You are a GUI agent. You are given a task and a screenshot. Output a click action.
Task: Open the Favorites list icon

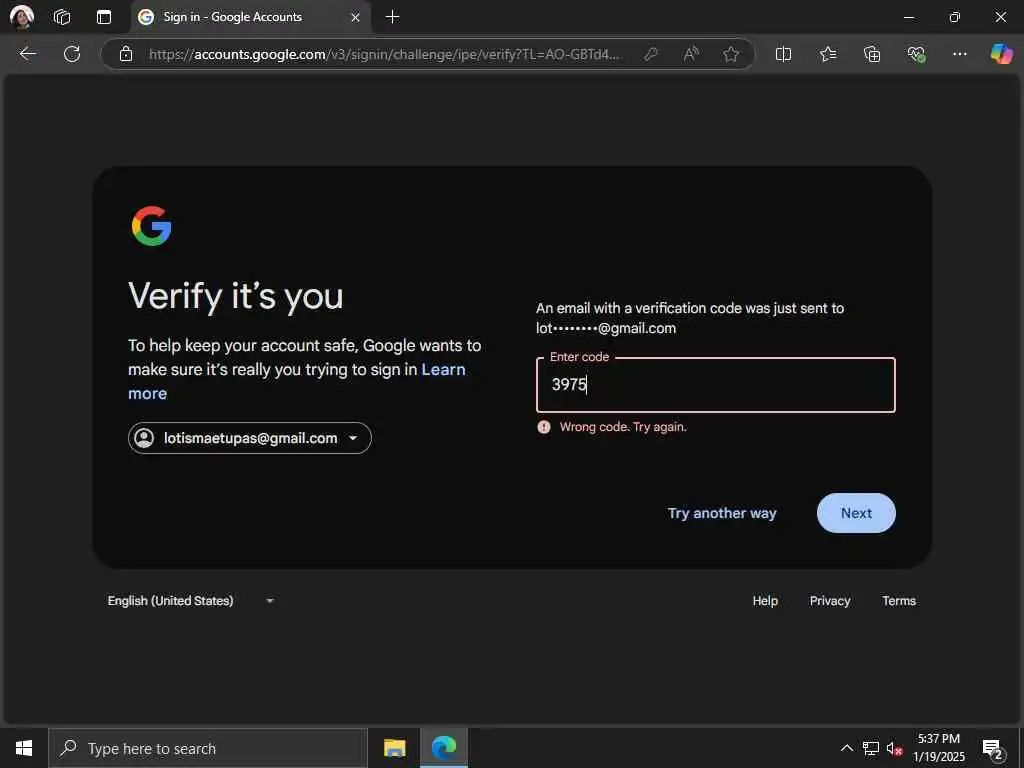[x=827, y=54]
